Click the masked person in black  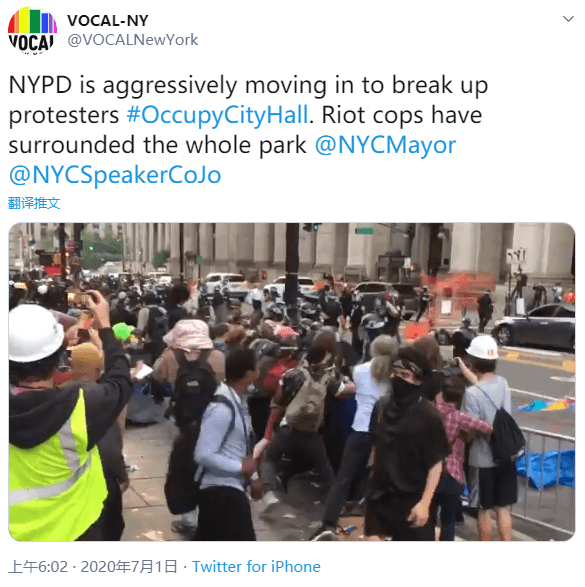coord(406,444)
